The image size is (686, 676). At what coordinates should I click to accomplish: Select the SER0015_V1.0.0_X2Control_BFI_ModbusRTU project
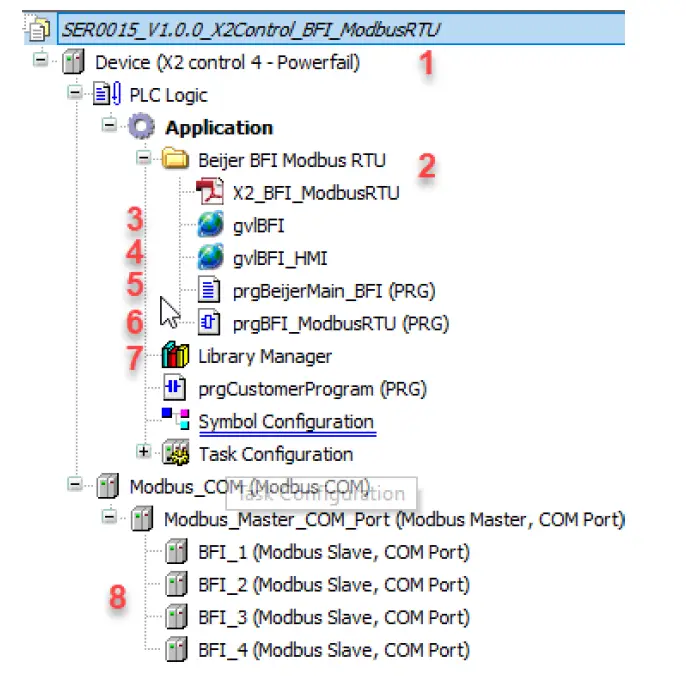(251, 30)
